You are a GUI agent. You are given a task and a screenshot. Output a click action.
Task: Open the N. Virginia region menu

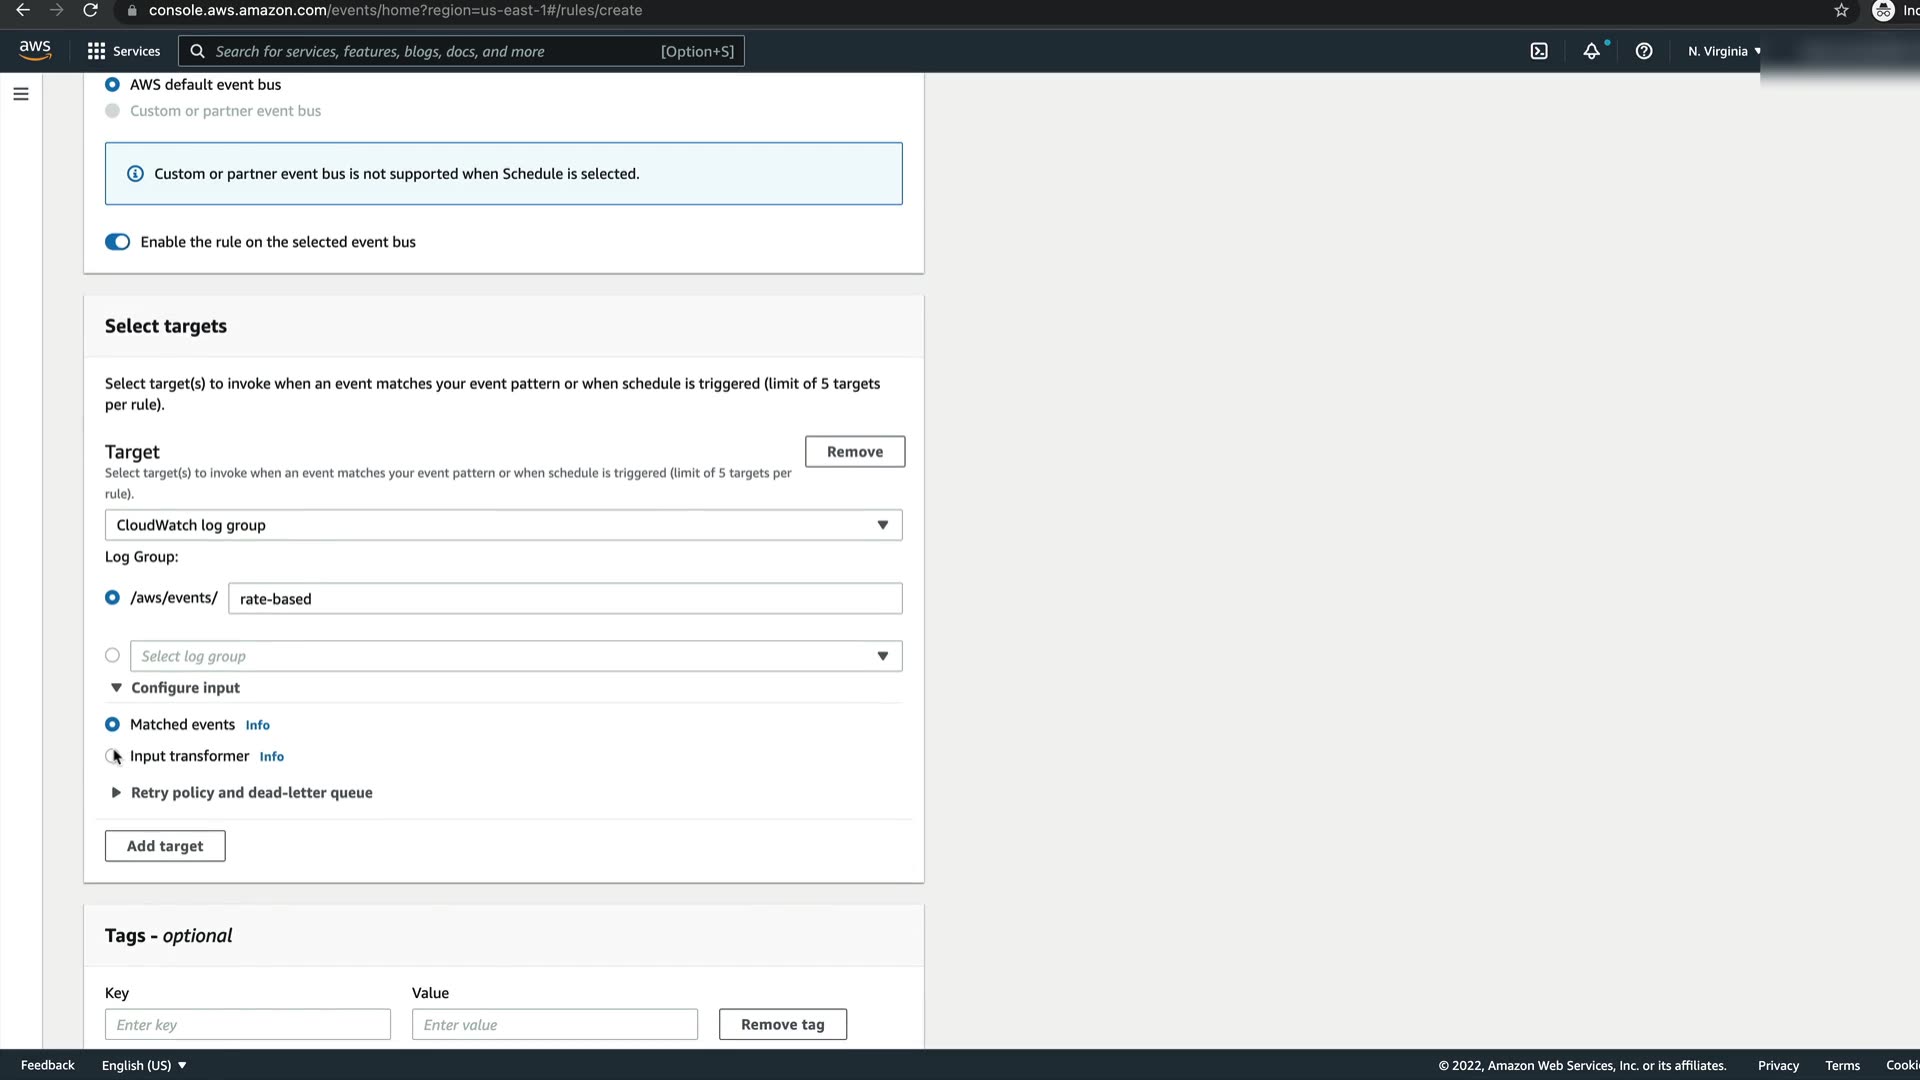coord(1723,51)
